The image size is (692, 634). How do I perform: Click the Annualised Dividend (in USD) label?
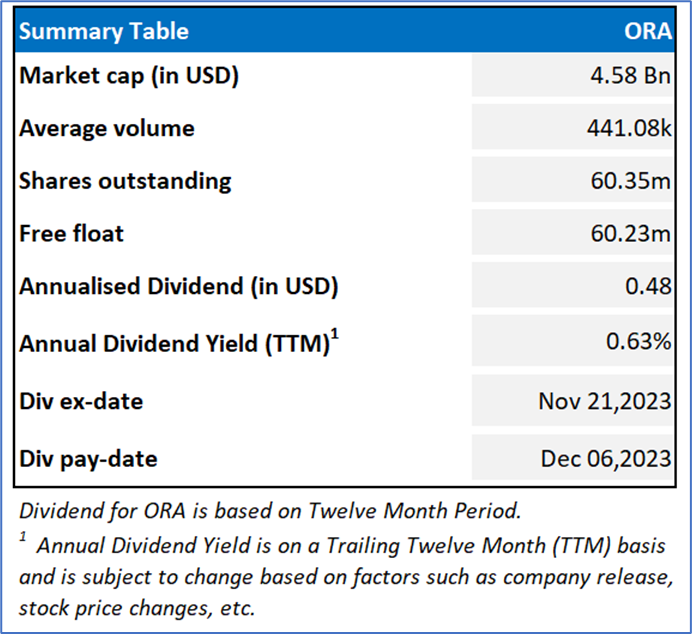(179, 286)
